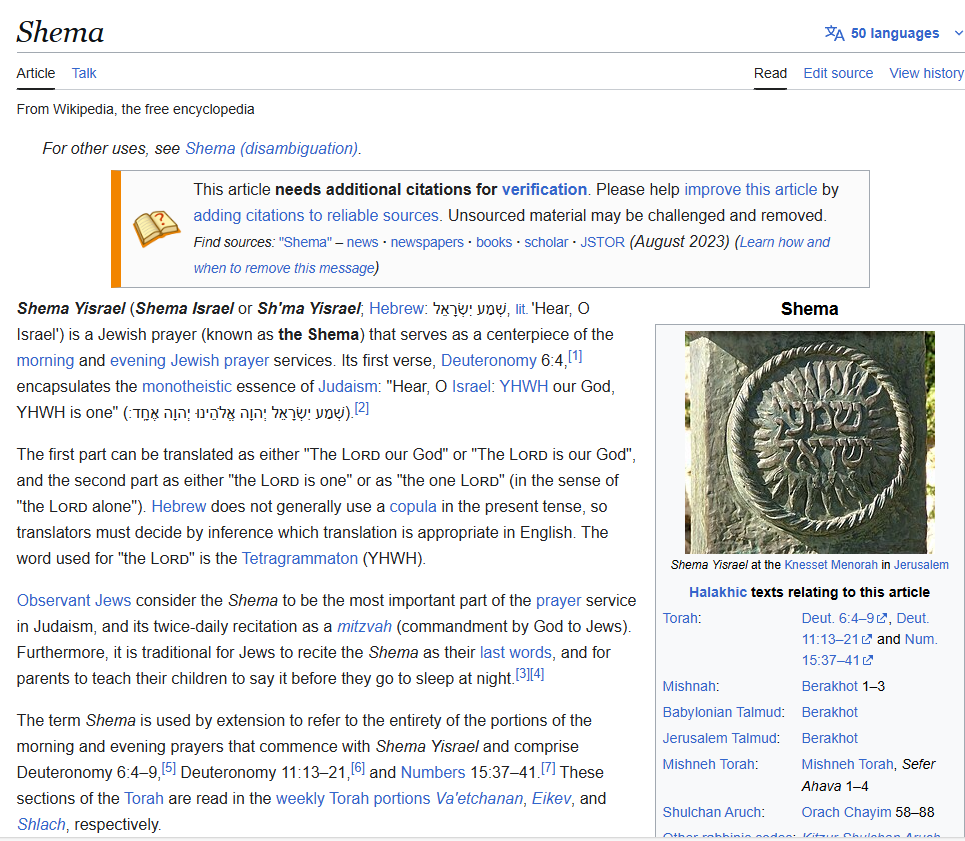Open Orach Chayim link in infobox
Screen dimensions: 965x841
(x=843, y=812)
